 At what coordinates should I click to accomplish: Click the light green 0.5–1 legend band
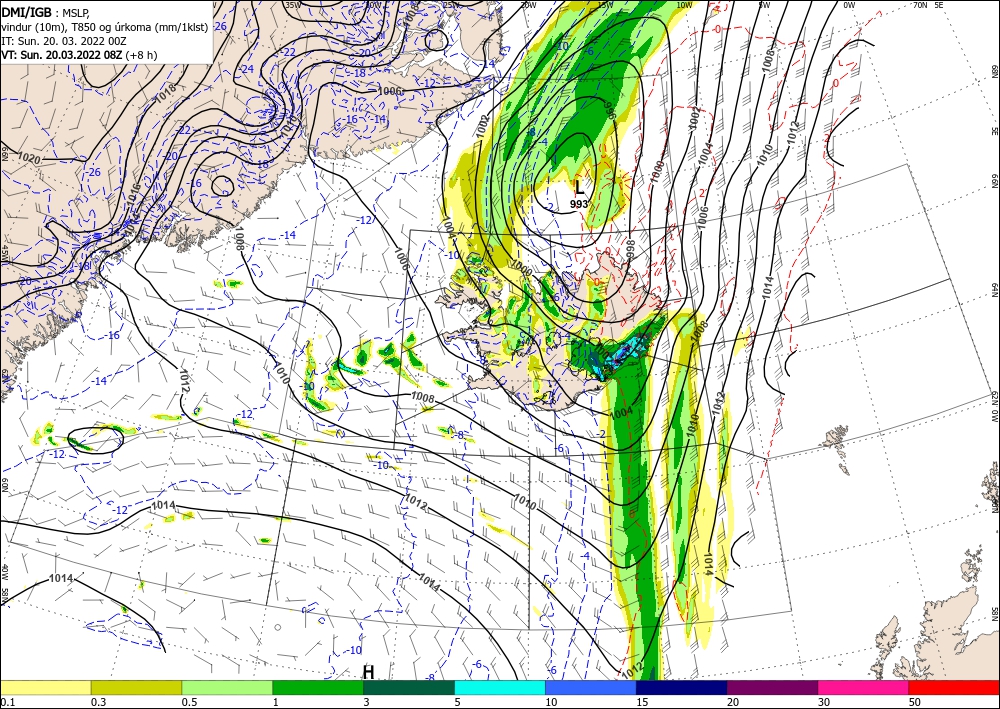(227, 687)
